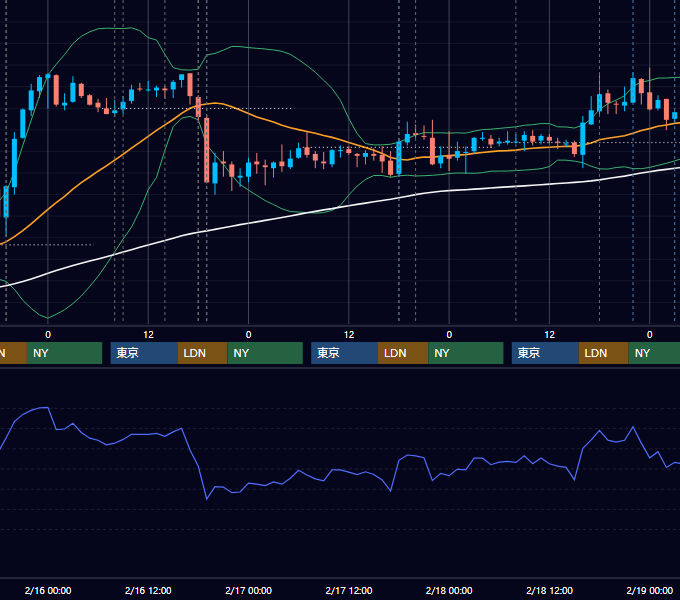Select the 東京 session block on 2/17
The width and height of the screenshot is (680, 600).
[344, 353]
